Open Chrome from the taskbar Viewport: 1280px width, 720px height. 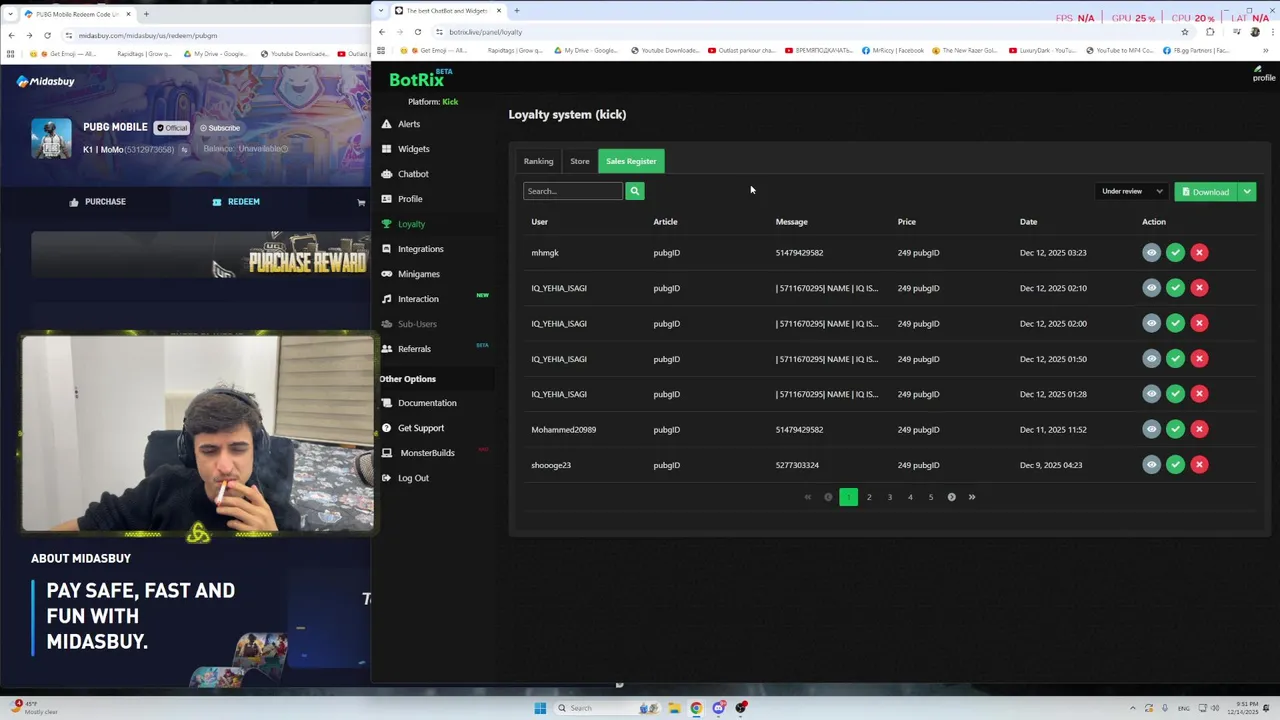pyautogui.click(x=696, y=708)
